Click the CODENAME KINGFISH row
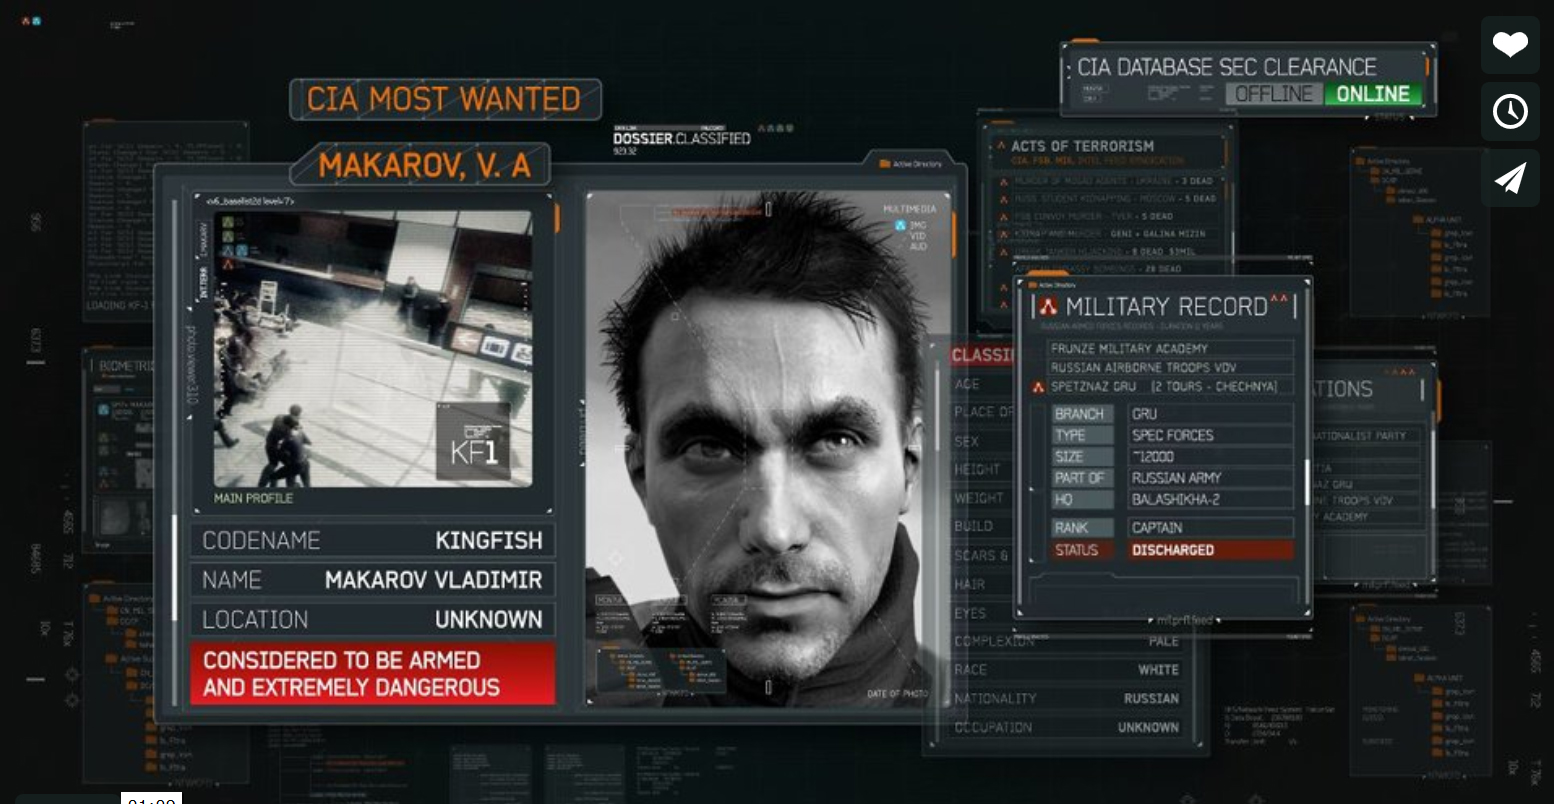 (373, 540)
